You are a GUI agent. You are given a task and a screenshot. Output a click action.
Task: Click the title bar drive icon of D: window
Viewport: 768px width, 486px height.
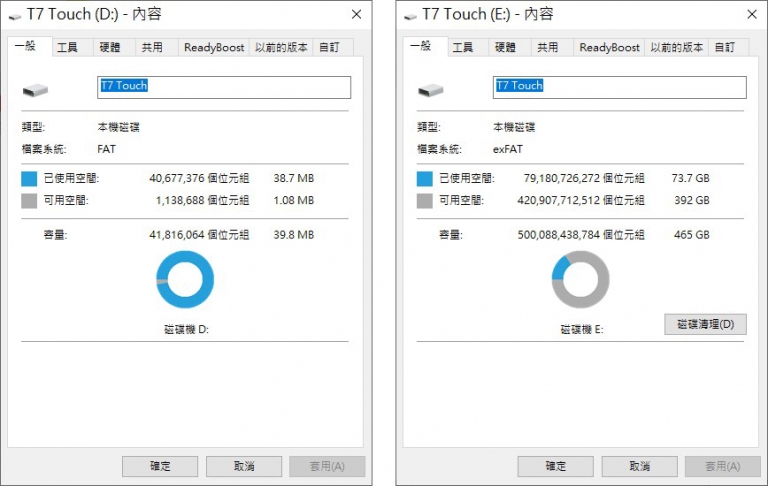(x=15, y=17)
